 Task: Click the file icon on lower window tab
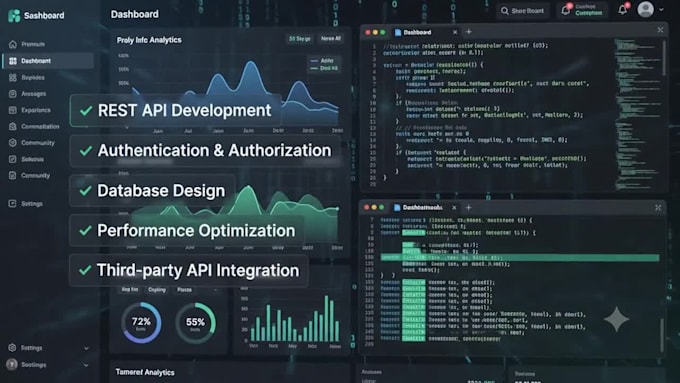click(397, 208)
